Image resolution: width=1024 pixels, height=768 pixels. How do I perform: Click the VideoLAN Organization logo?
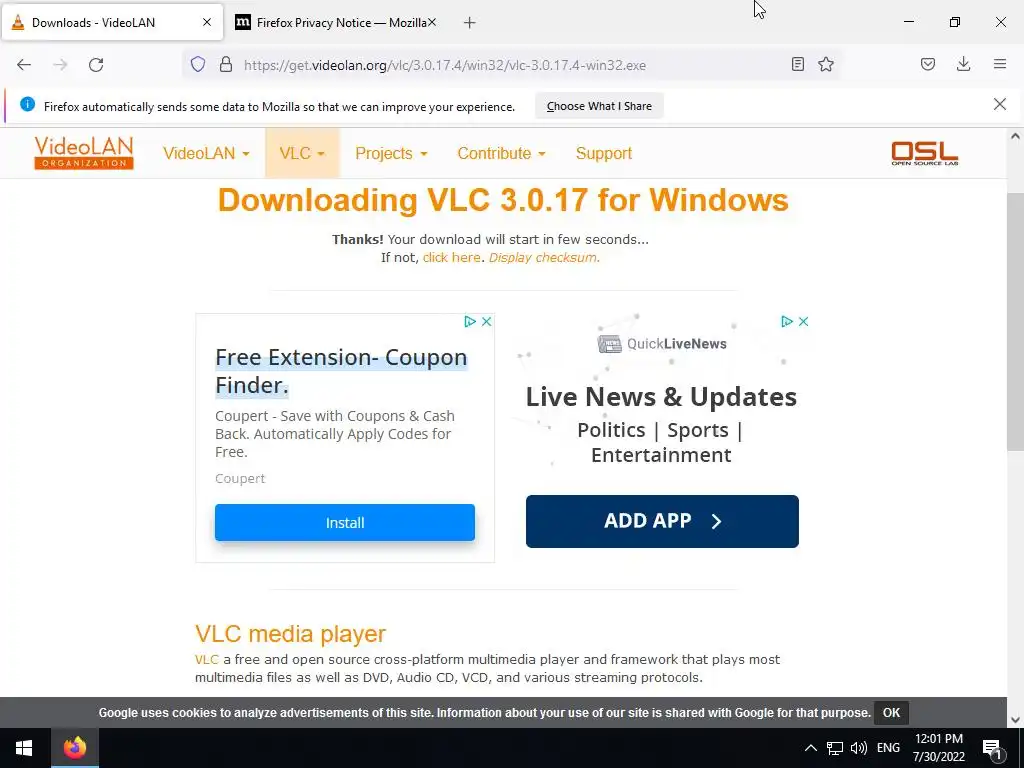(x=84, y=153)
